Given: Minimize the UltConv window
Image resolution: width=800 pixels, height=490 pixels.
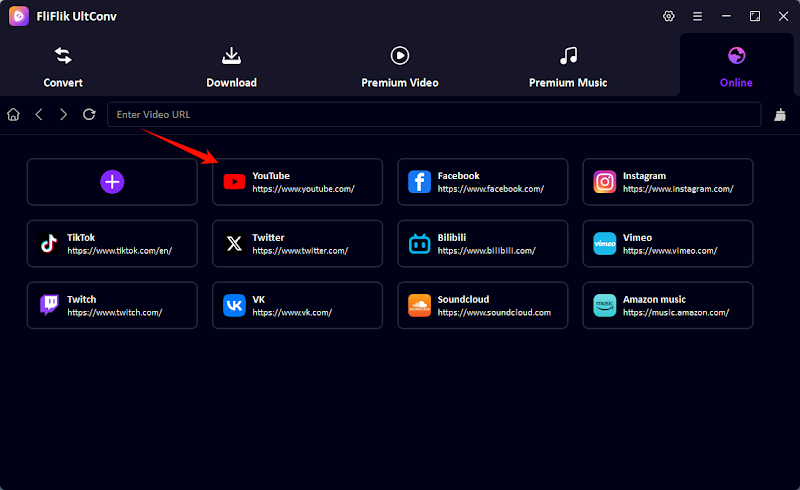Looking at the screenshot, I should pyautogui.click(x=726, y=16).
